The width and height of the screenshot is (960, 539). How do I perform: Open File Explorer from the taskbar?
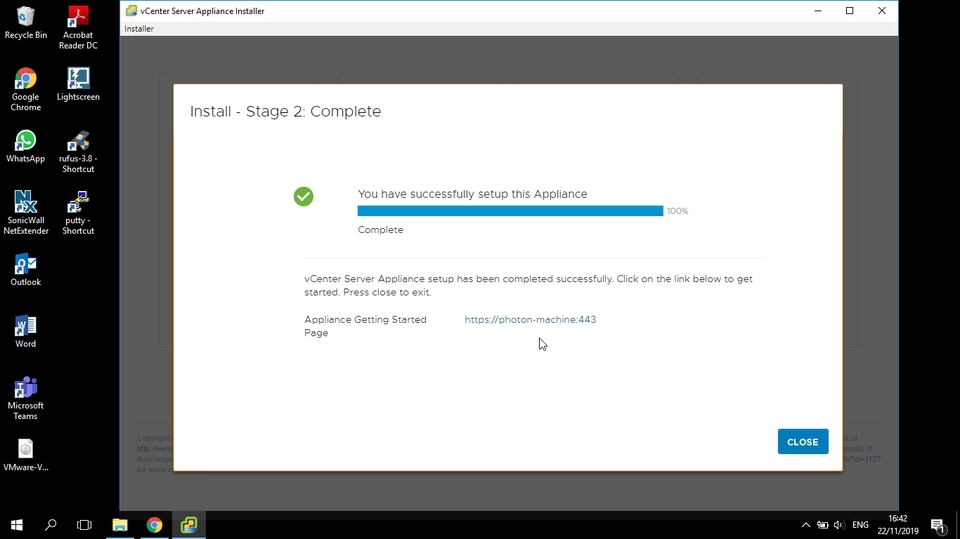[x=120, y=525]
